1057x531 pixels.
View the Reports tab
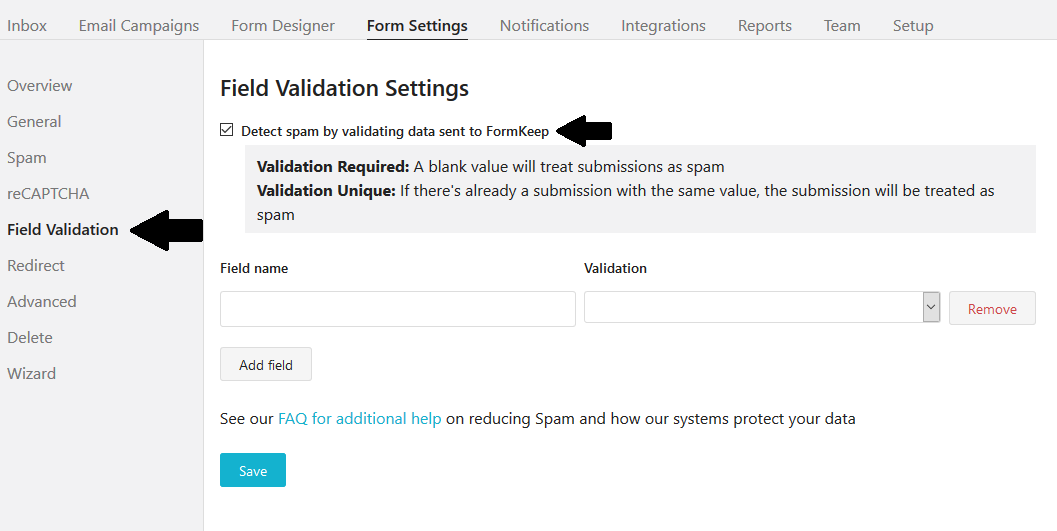pyautogui.click(x=764, y=26)
